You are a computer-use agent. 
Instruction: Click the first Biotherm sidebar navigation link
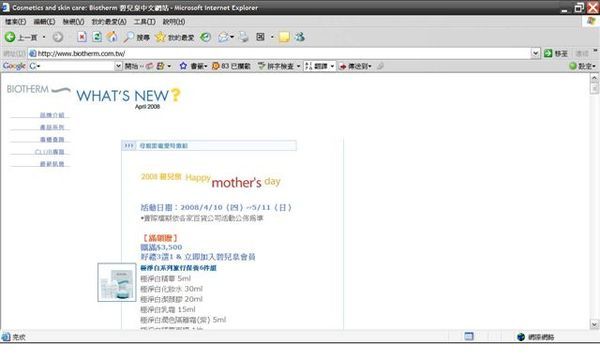52,115
